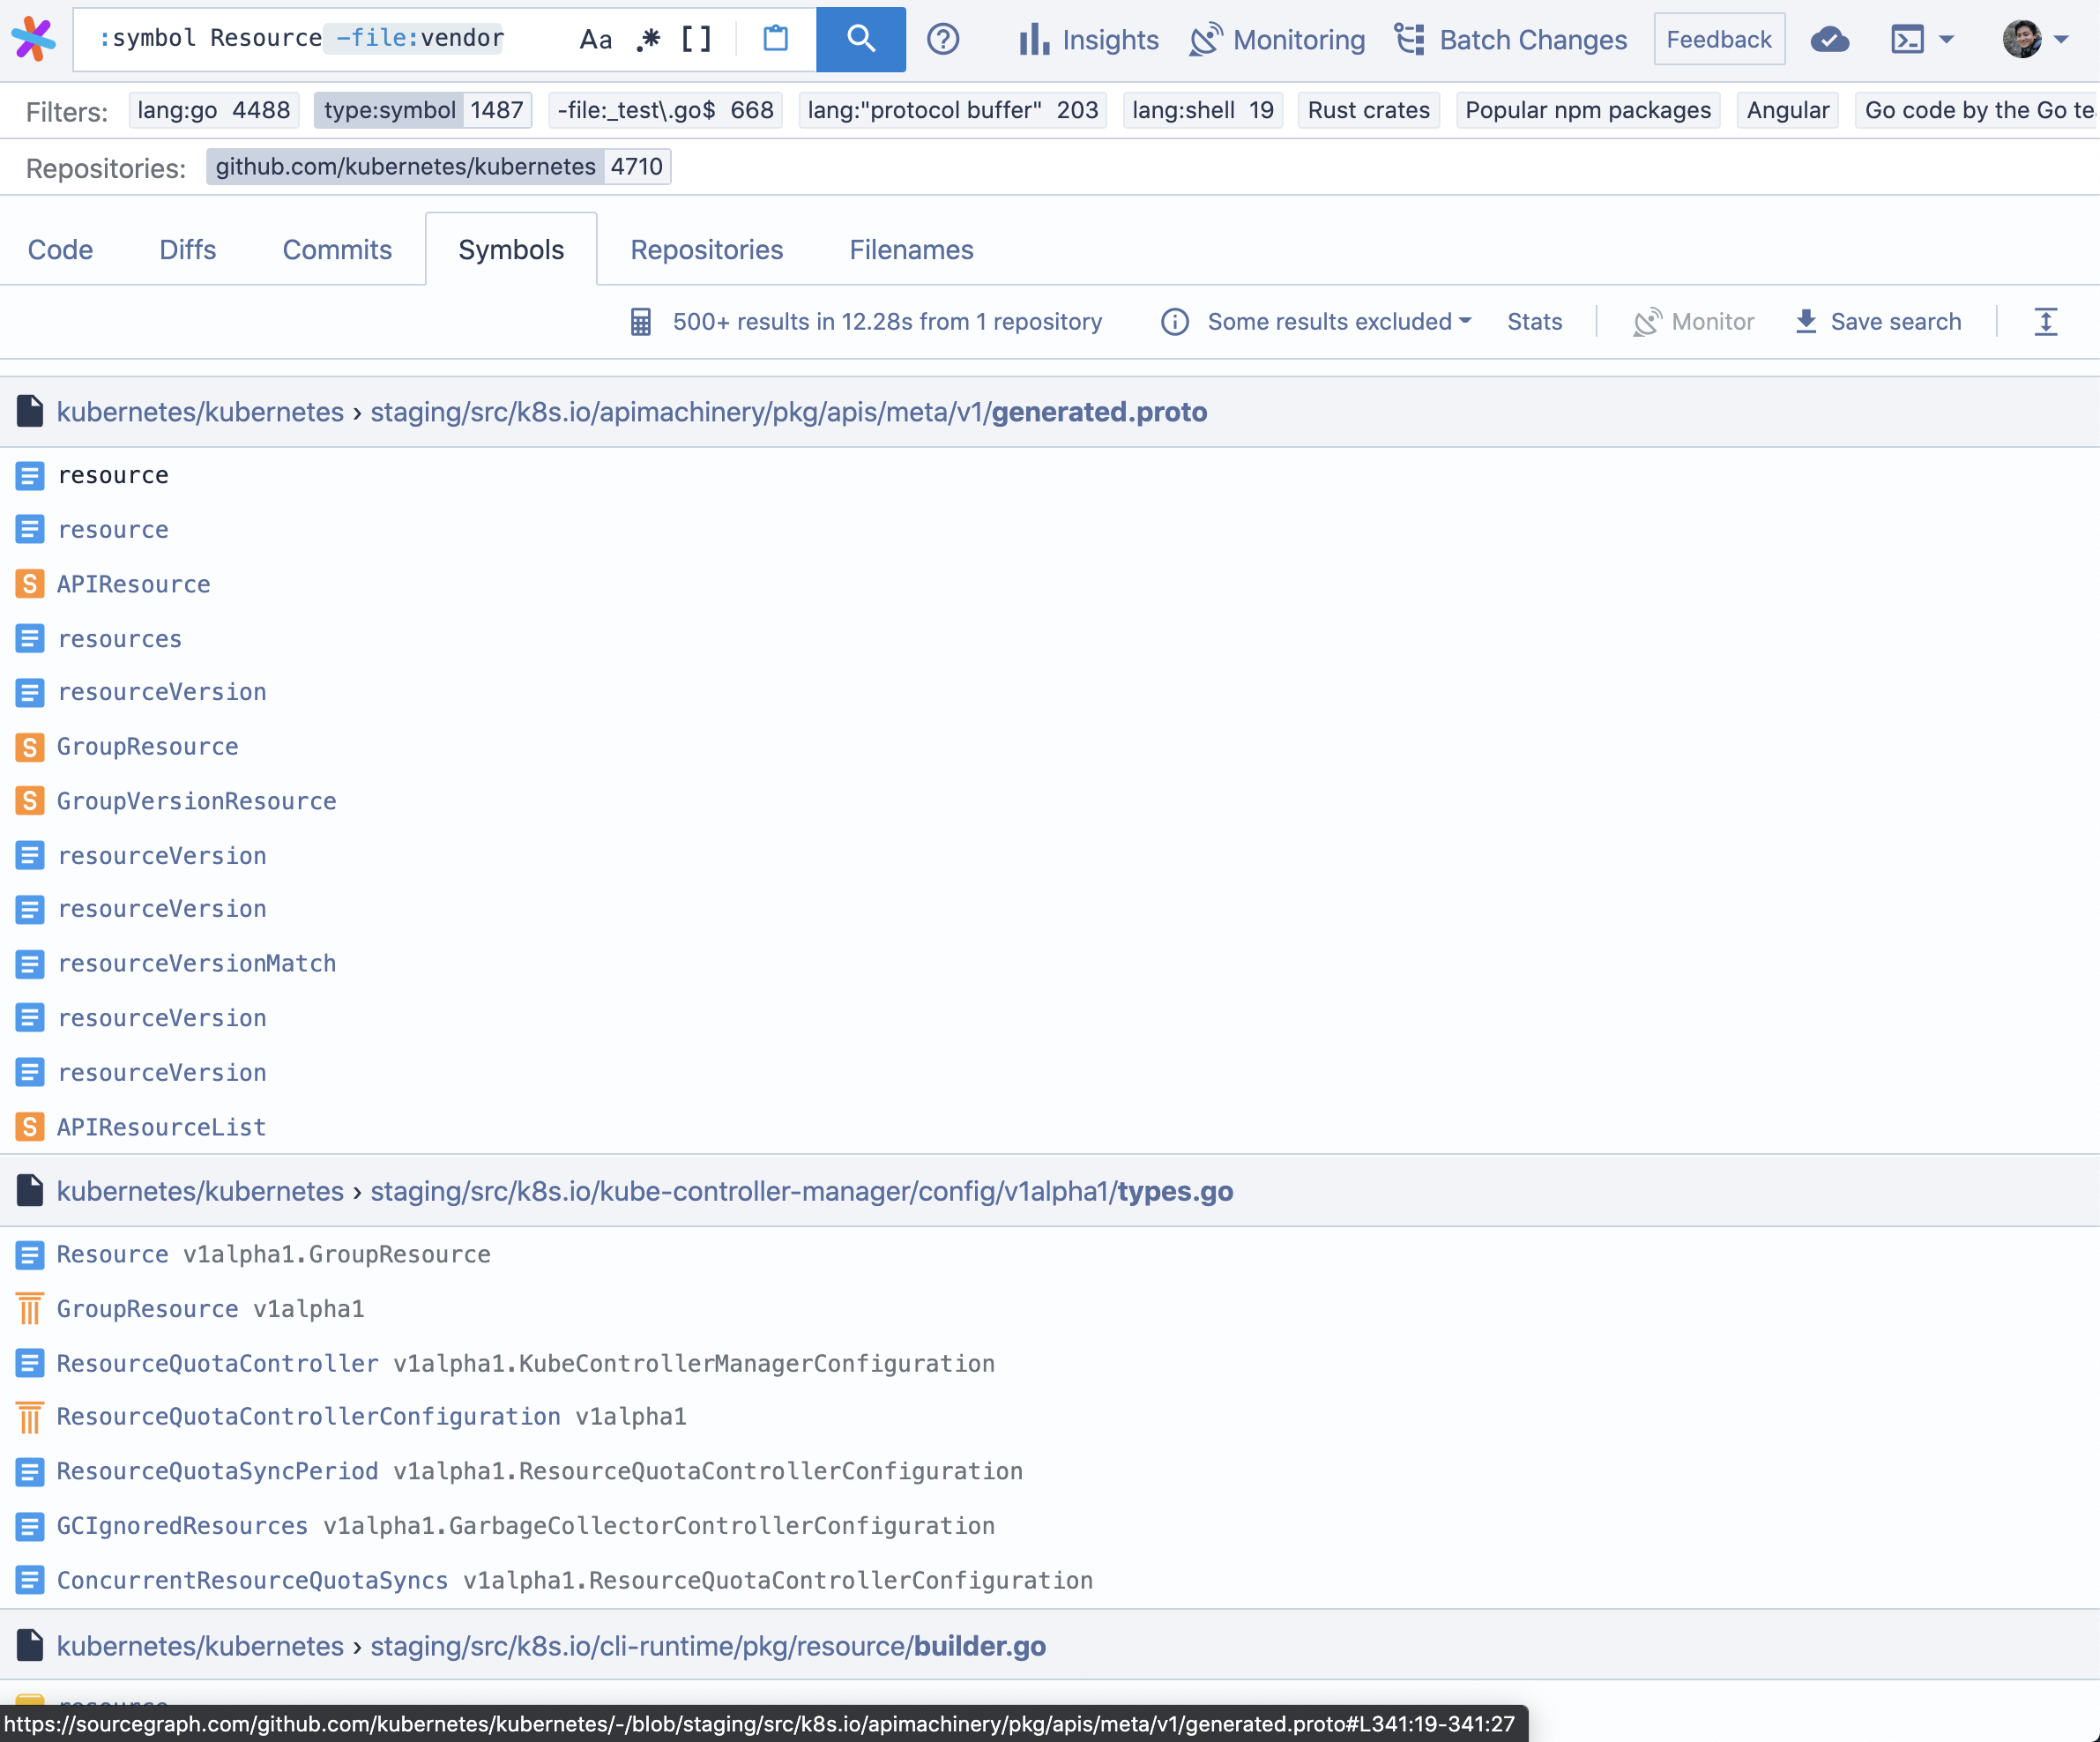The width and height of the screenshot is (2100, 1742).
Task: Click the blue search magnifier button
Action: pyautogui.click(x=860, y=39)
